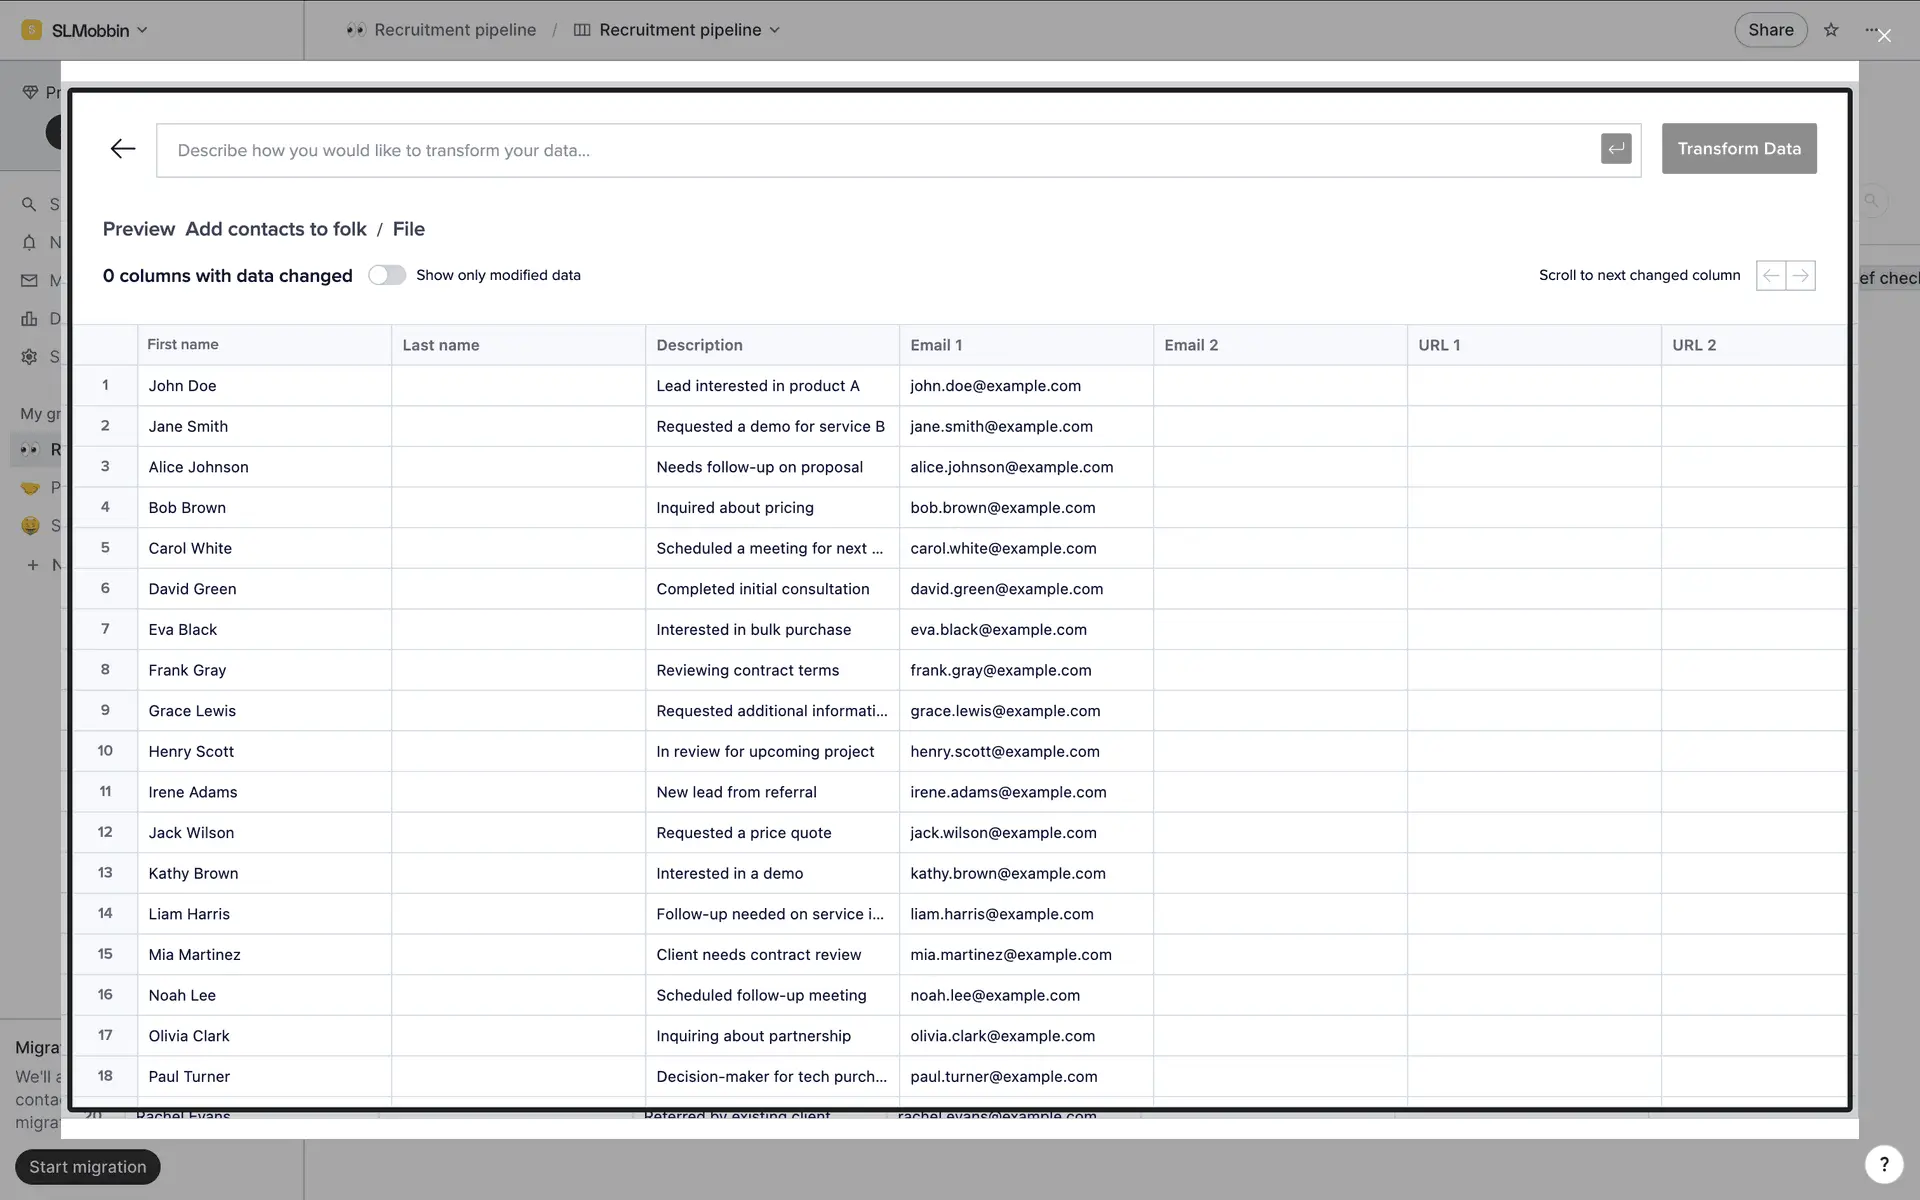Click the star favorite icon

coord(1831,30)
